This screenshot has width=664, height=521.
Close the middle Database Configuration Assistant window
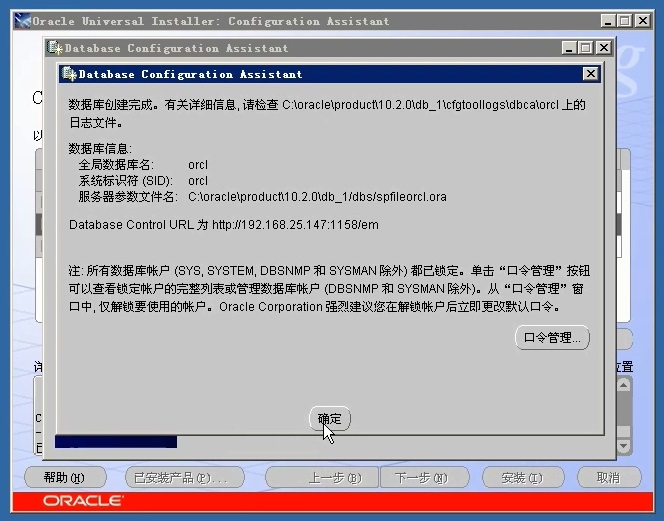(603, 48)
